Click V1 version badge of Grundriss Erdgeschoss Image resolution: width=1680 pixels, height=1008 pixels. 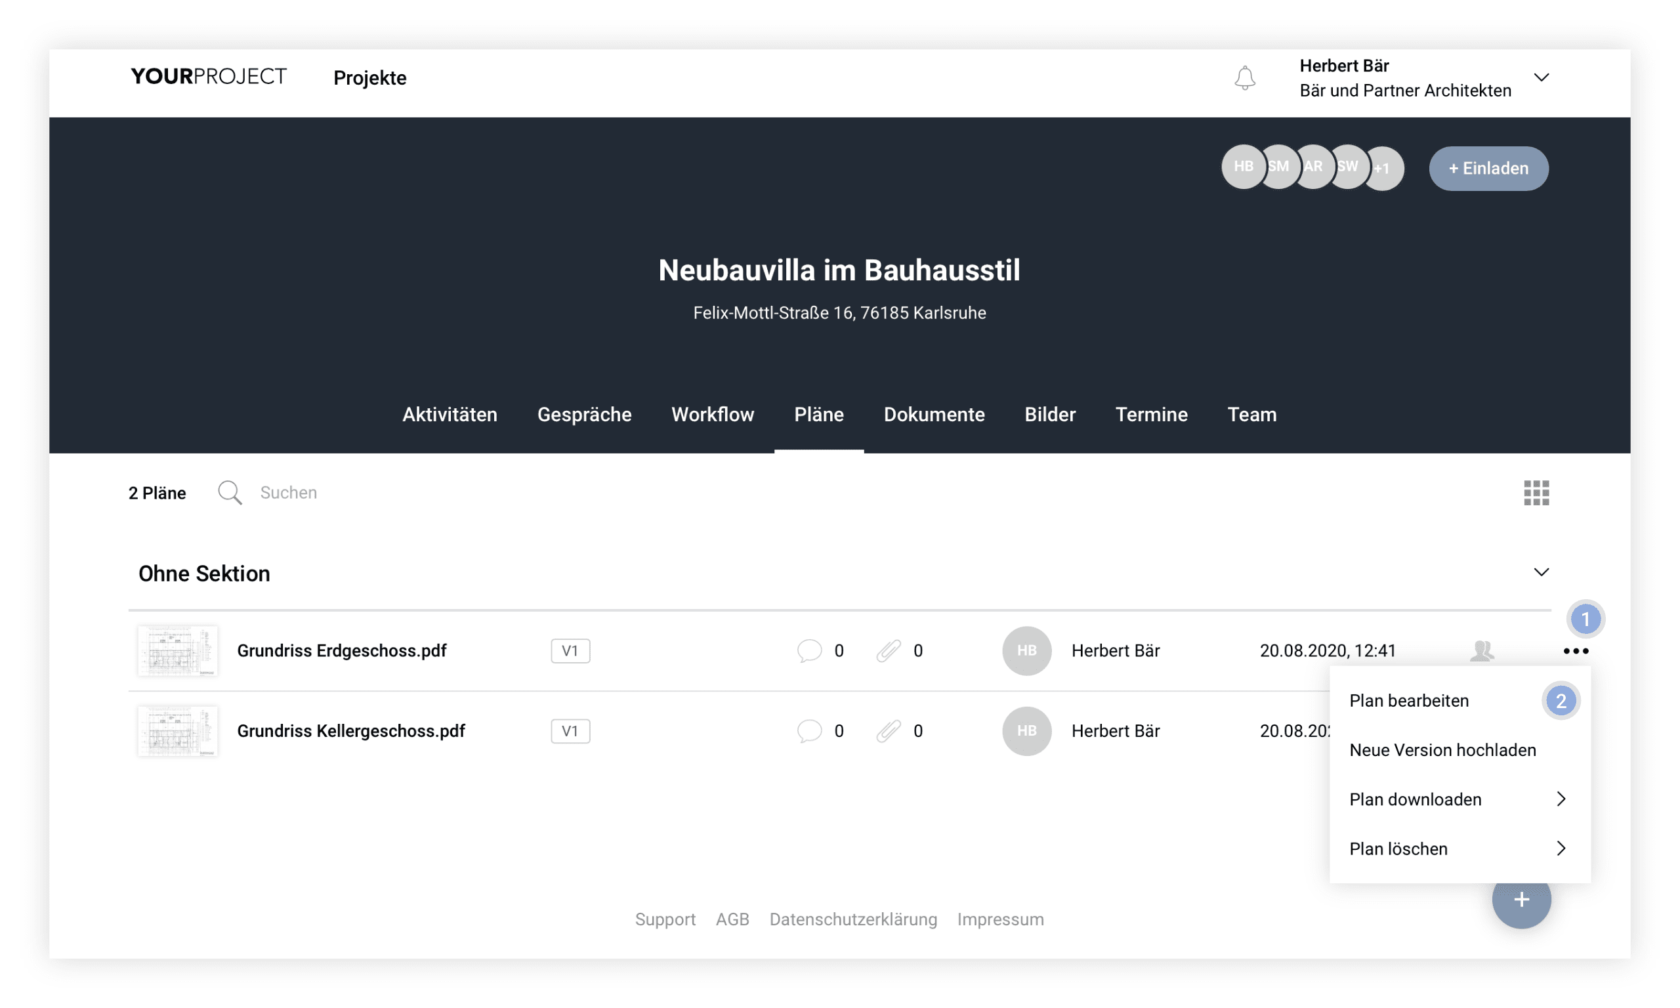(570, 651)
